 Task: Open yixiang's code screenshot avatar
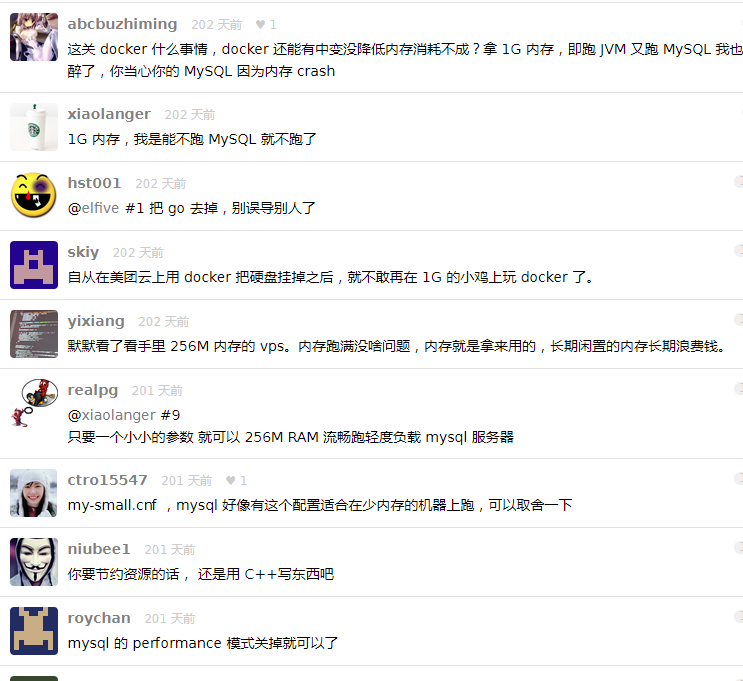(34, 334)
